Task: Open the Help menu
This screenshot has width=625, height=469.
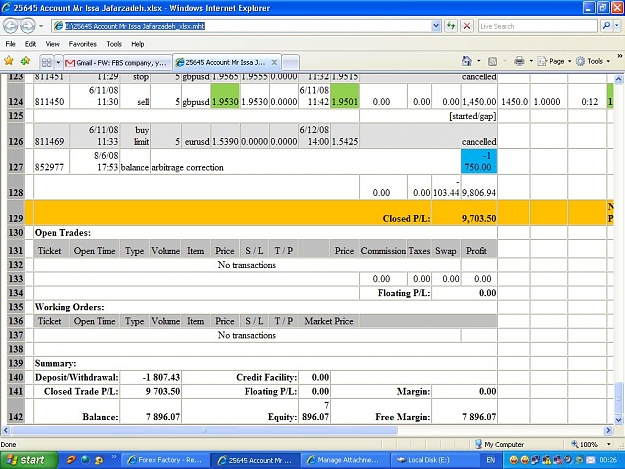Action: pyautogui.click(x=138, y=44)
